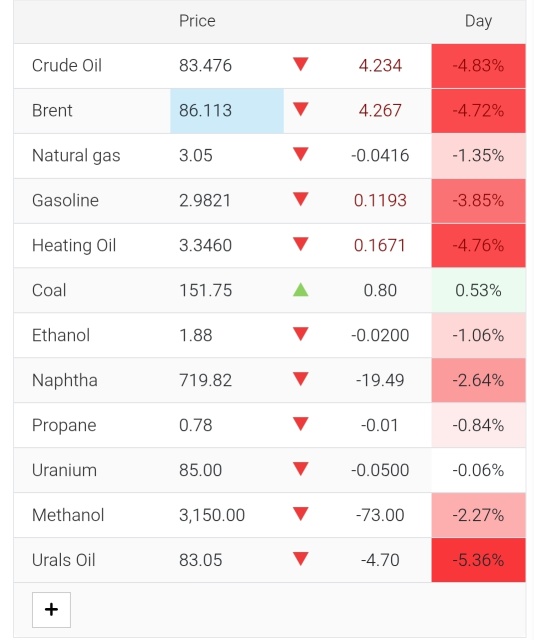Select the Propane commodity name
Image resolution: width=534 pixels, height=640 pixels.
click(64, 425)
